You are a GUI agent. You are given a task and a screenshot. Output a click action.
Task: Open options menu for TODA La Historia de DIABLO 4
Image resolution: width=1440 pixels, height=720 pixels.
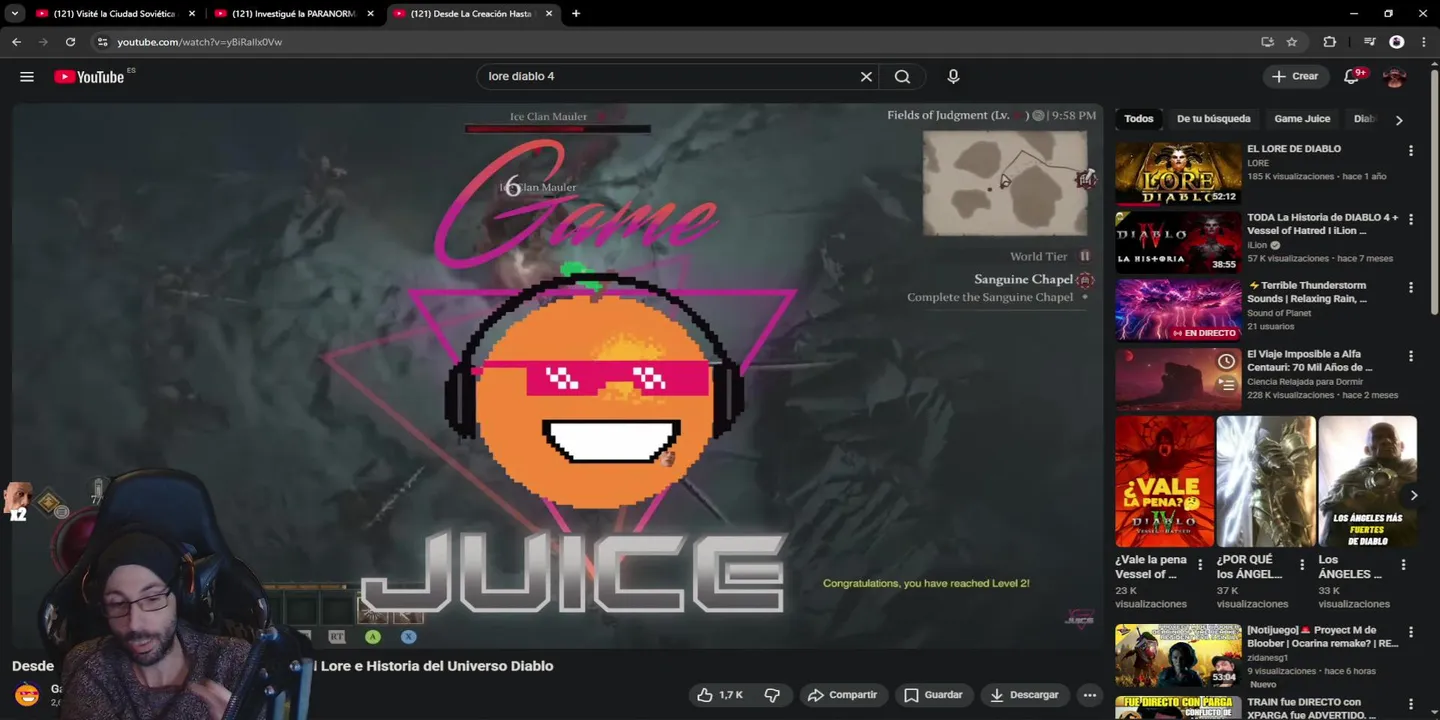[1411, 219]
